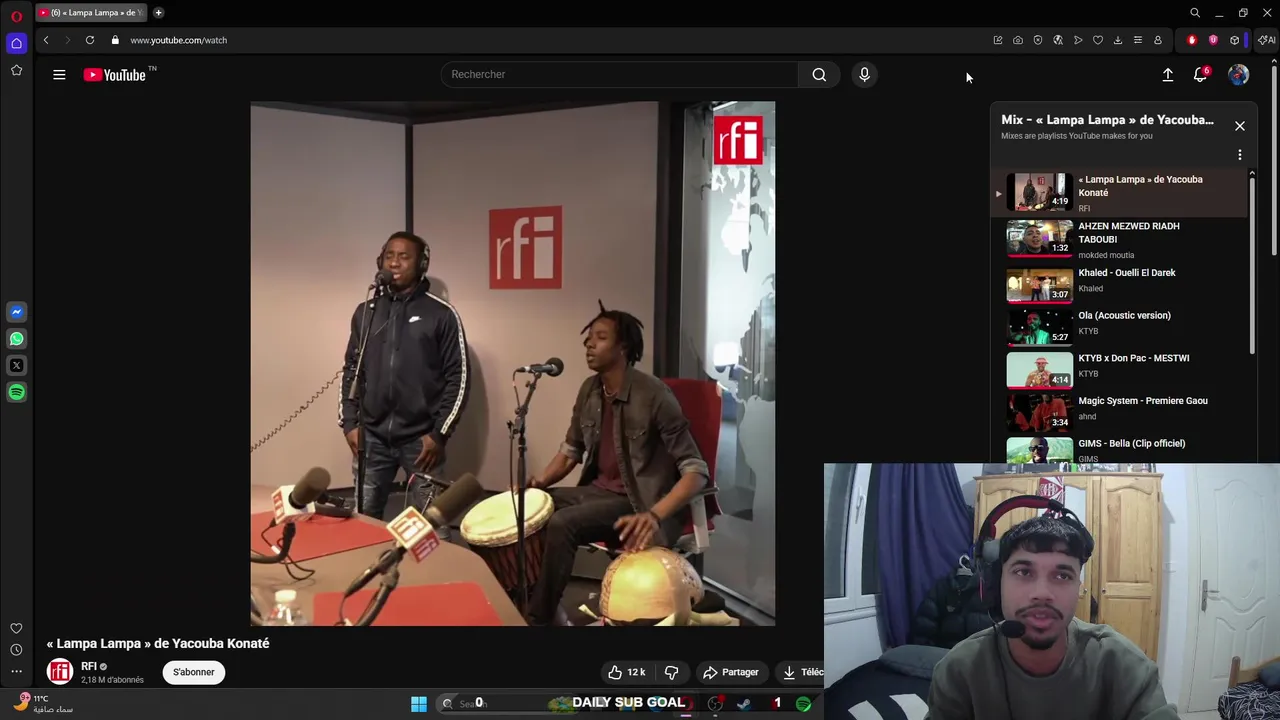This screenshot has width=1280, height=720.
Task: Click the www.youtube.com/watch address bar
Action: coord(178,40)
